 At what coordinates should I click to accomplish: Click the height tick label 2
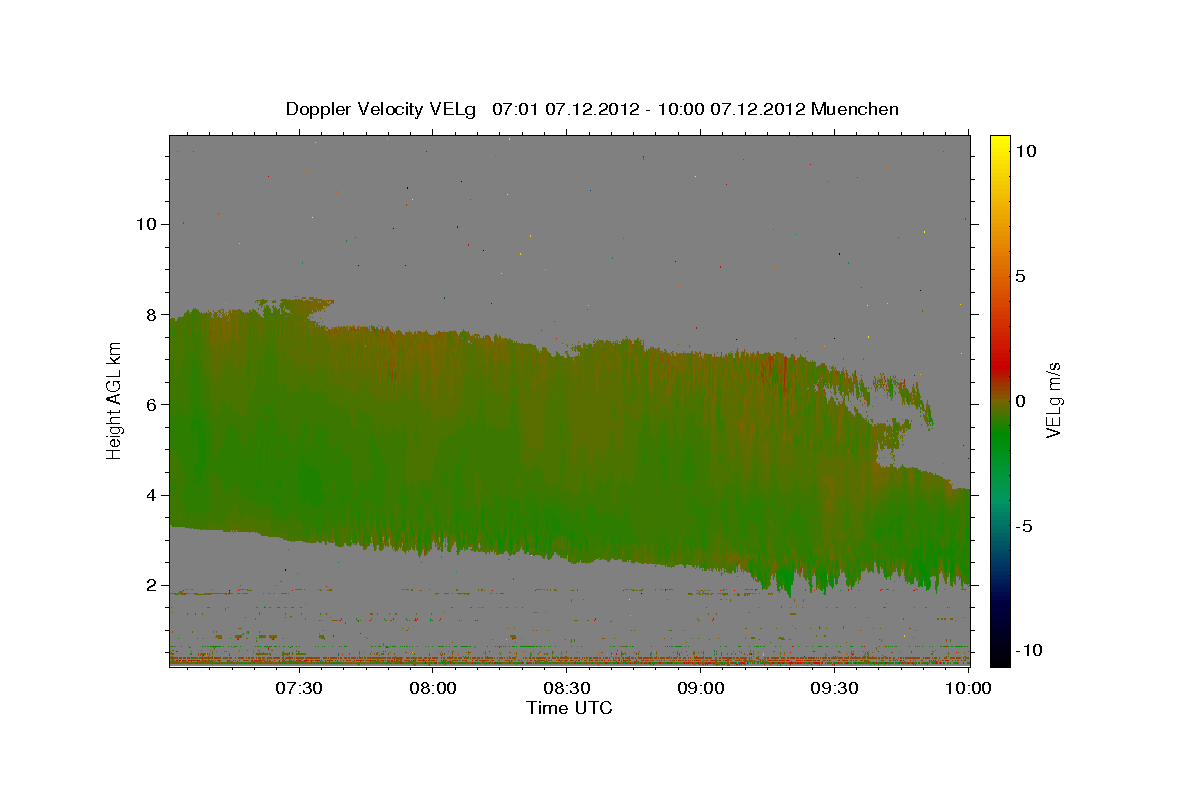150,585
